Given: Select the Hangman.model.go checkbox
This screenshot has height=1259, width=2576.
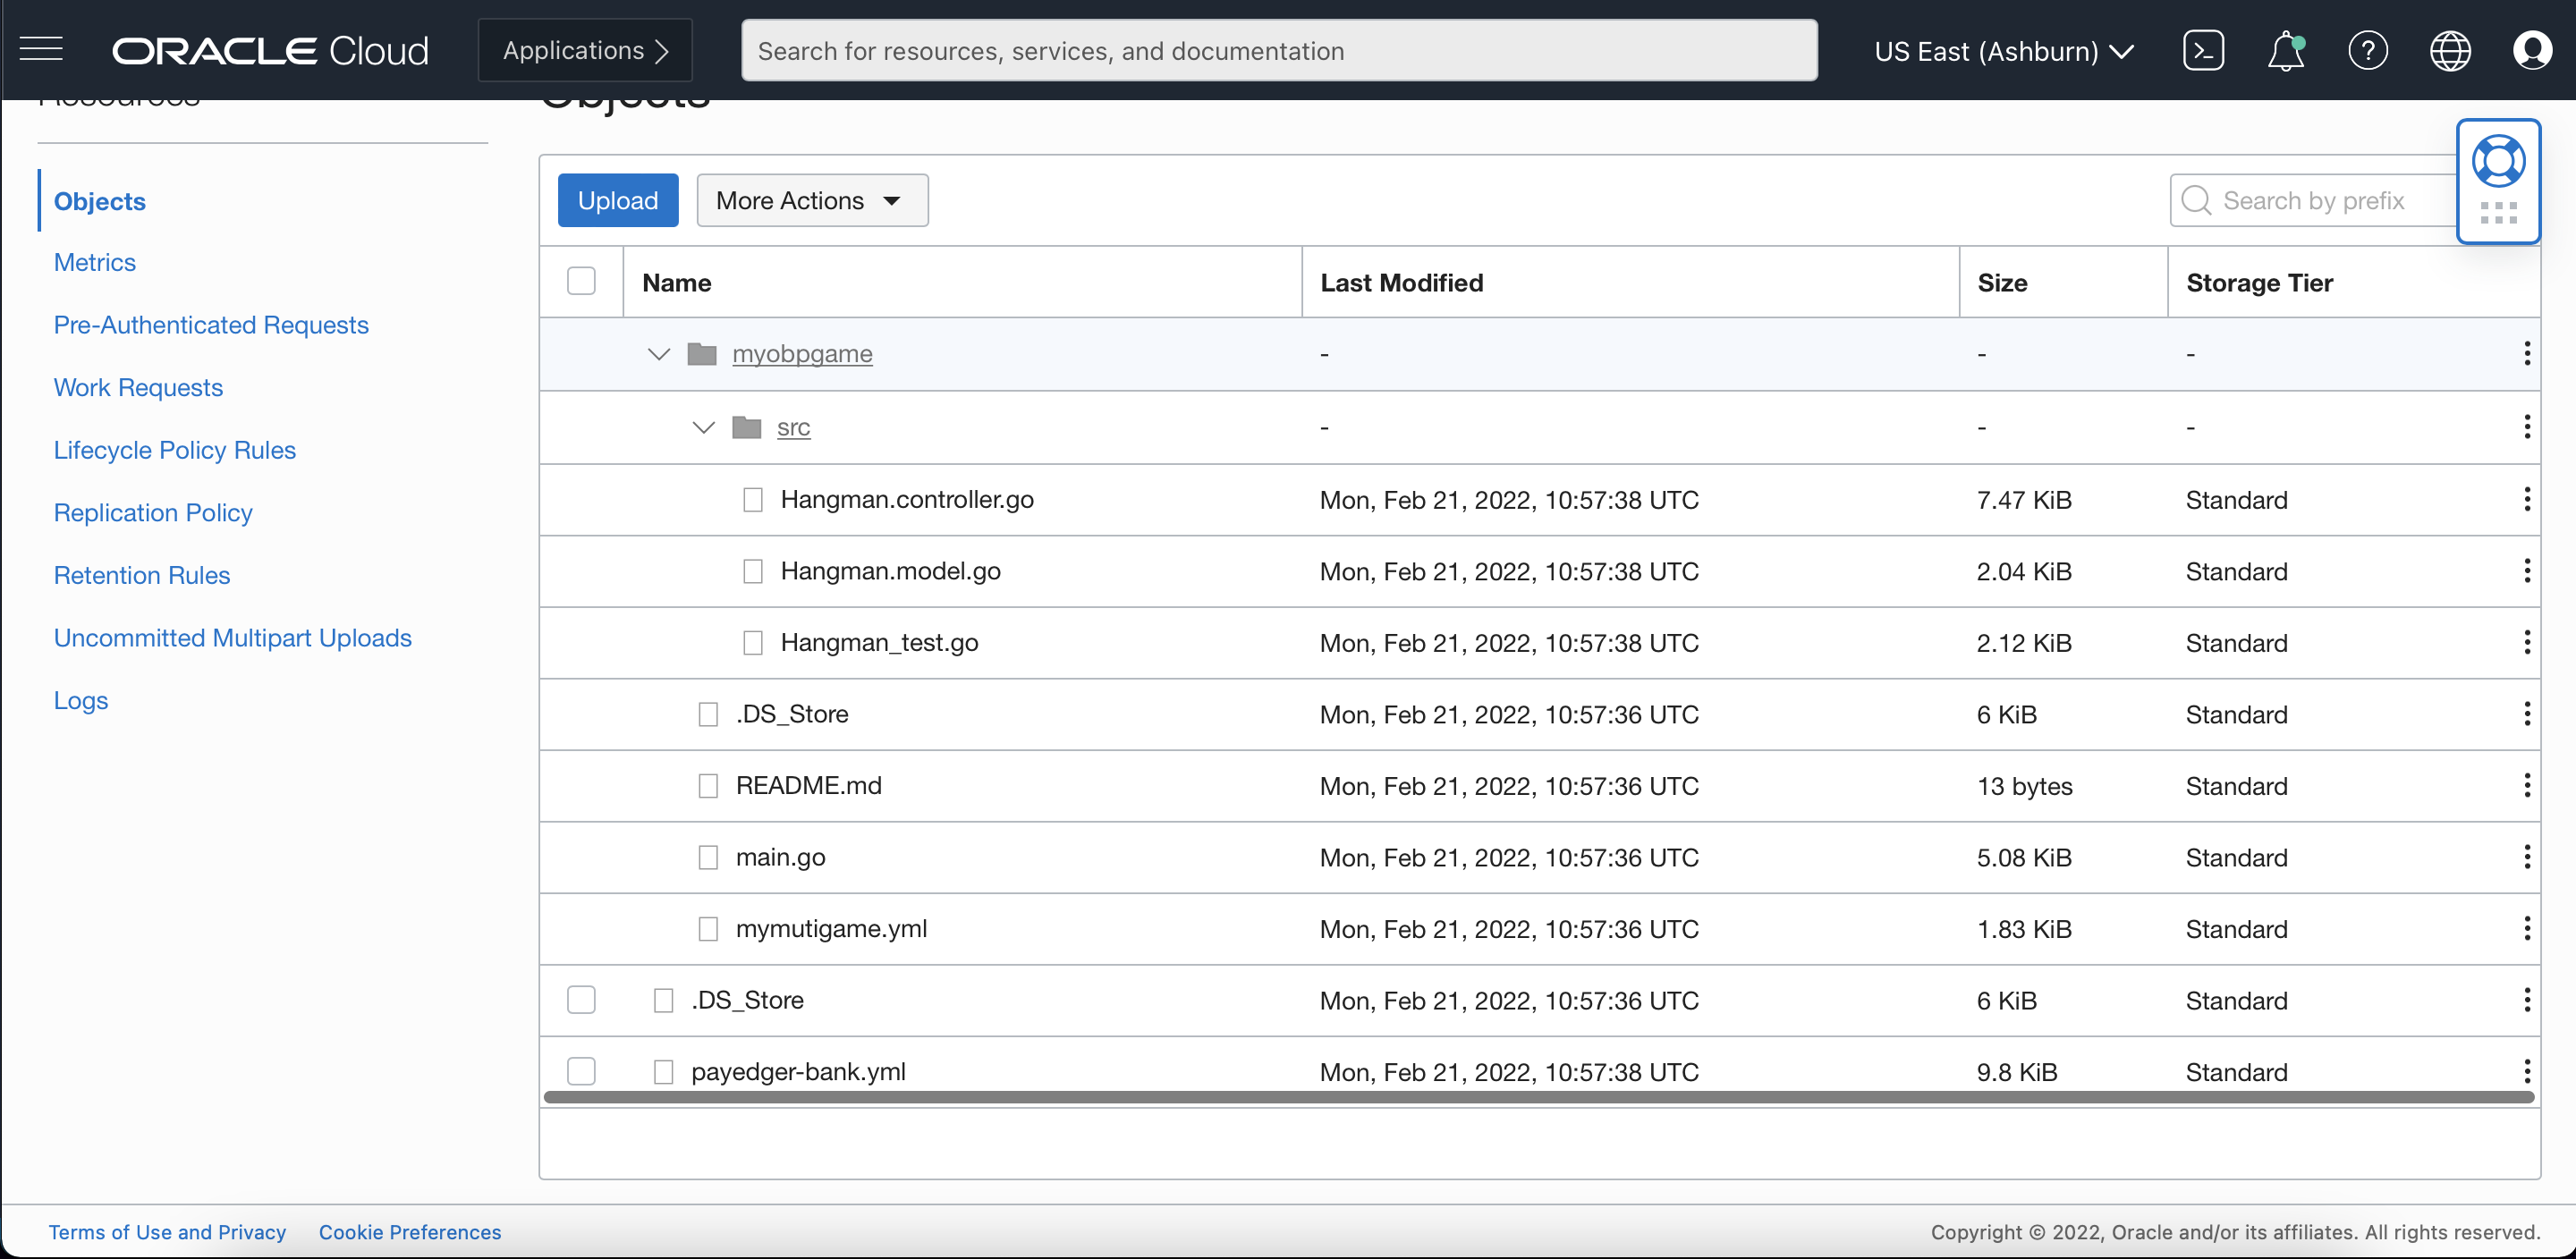Looking at the screenshot, I should point(753,571).
